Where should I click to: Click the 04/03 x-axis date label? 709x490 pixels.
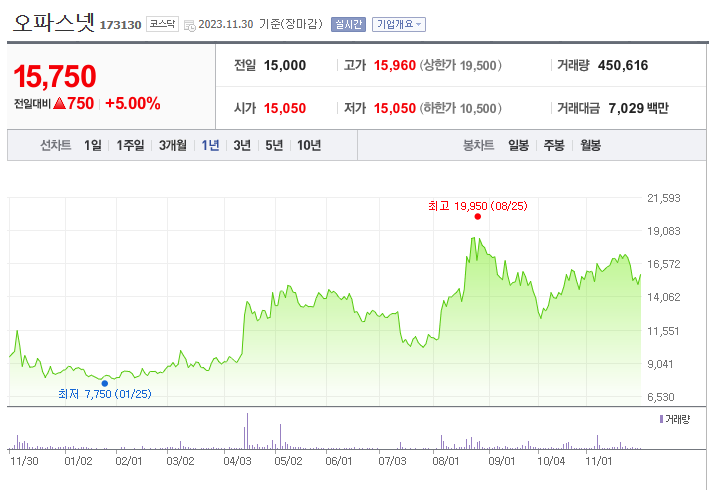click(x=237, y=462)
